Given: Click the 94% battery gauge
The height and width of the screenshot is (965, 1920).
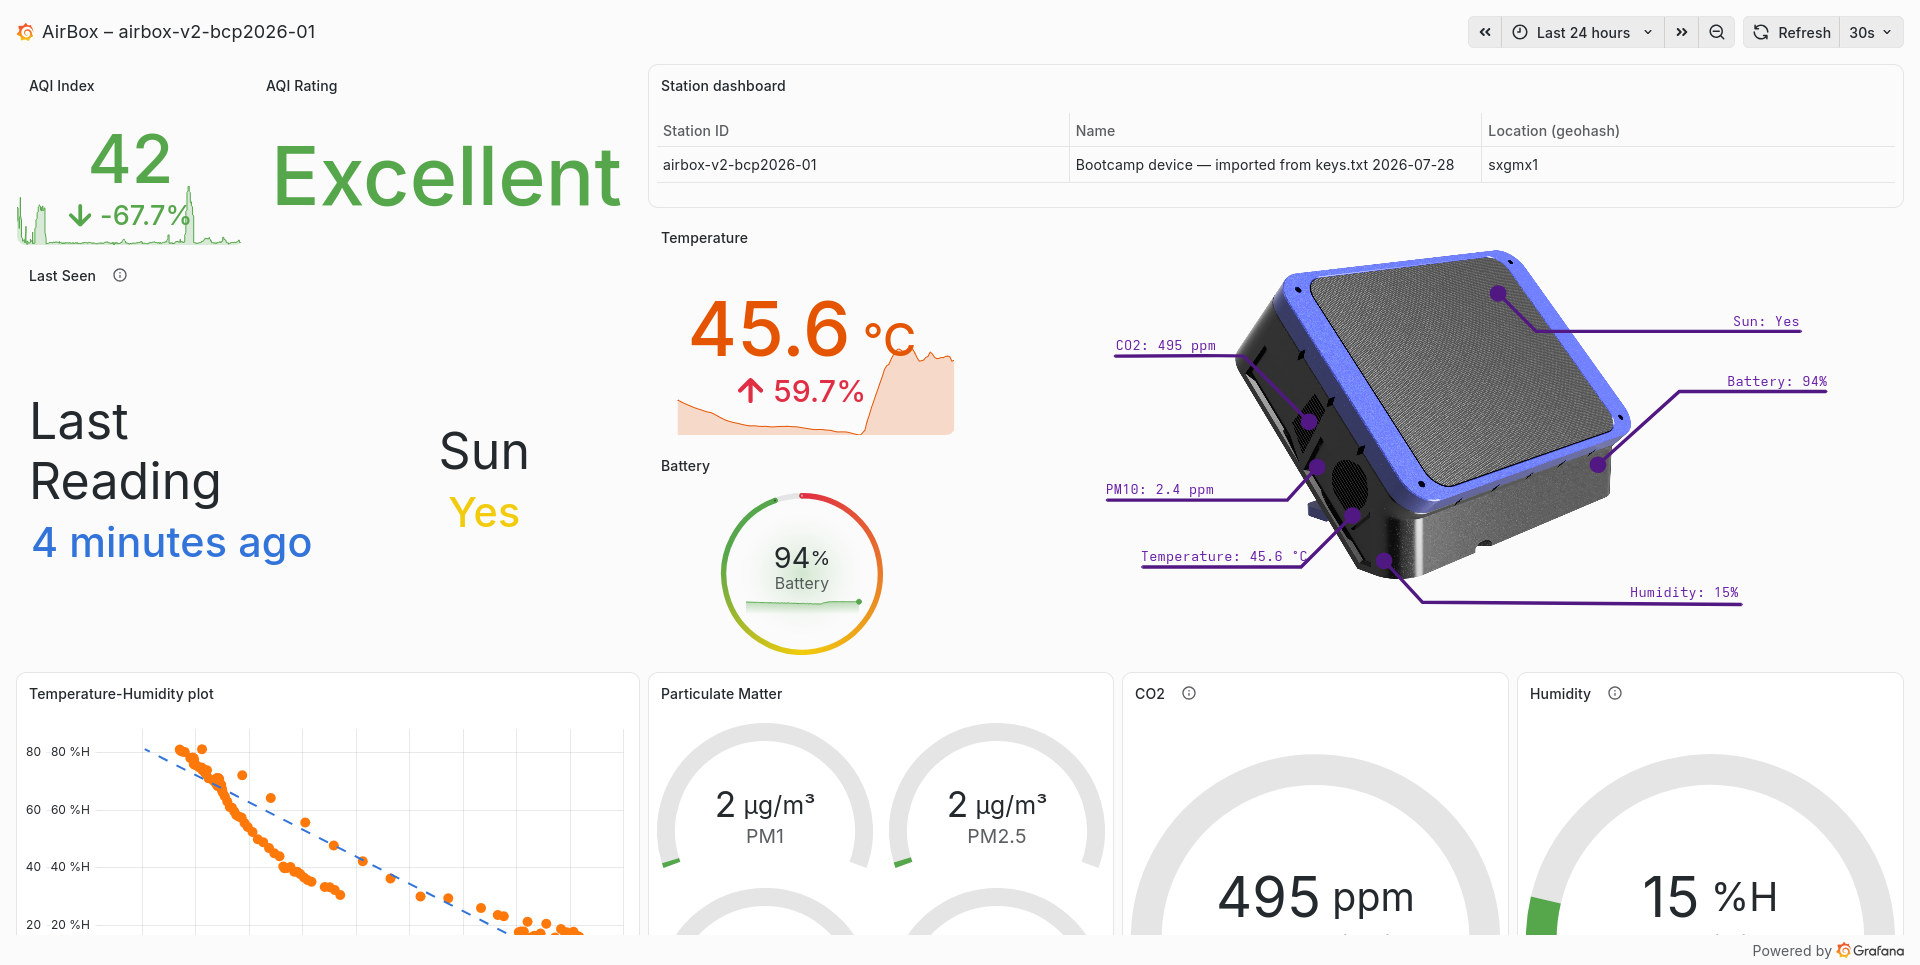Looking at the screenshot, I should tap(801, 573).
